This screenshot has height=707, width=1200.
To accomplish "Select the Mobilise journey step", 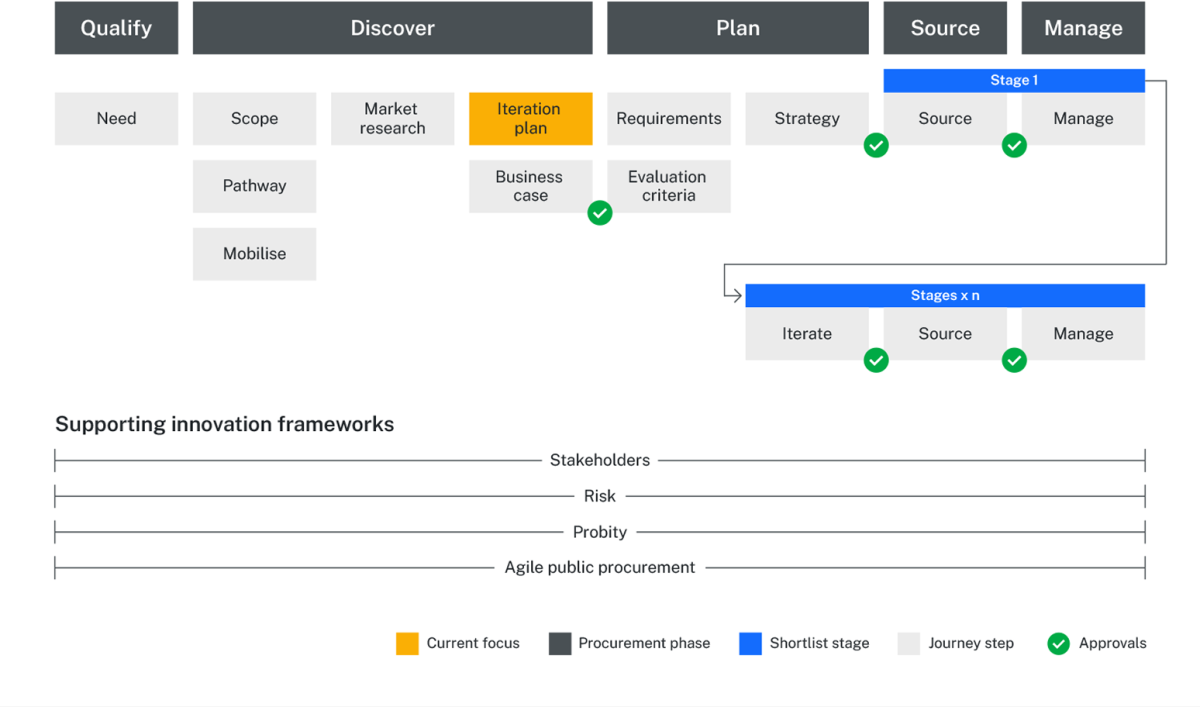I will click(x=254, y=254).
